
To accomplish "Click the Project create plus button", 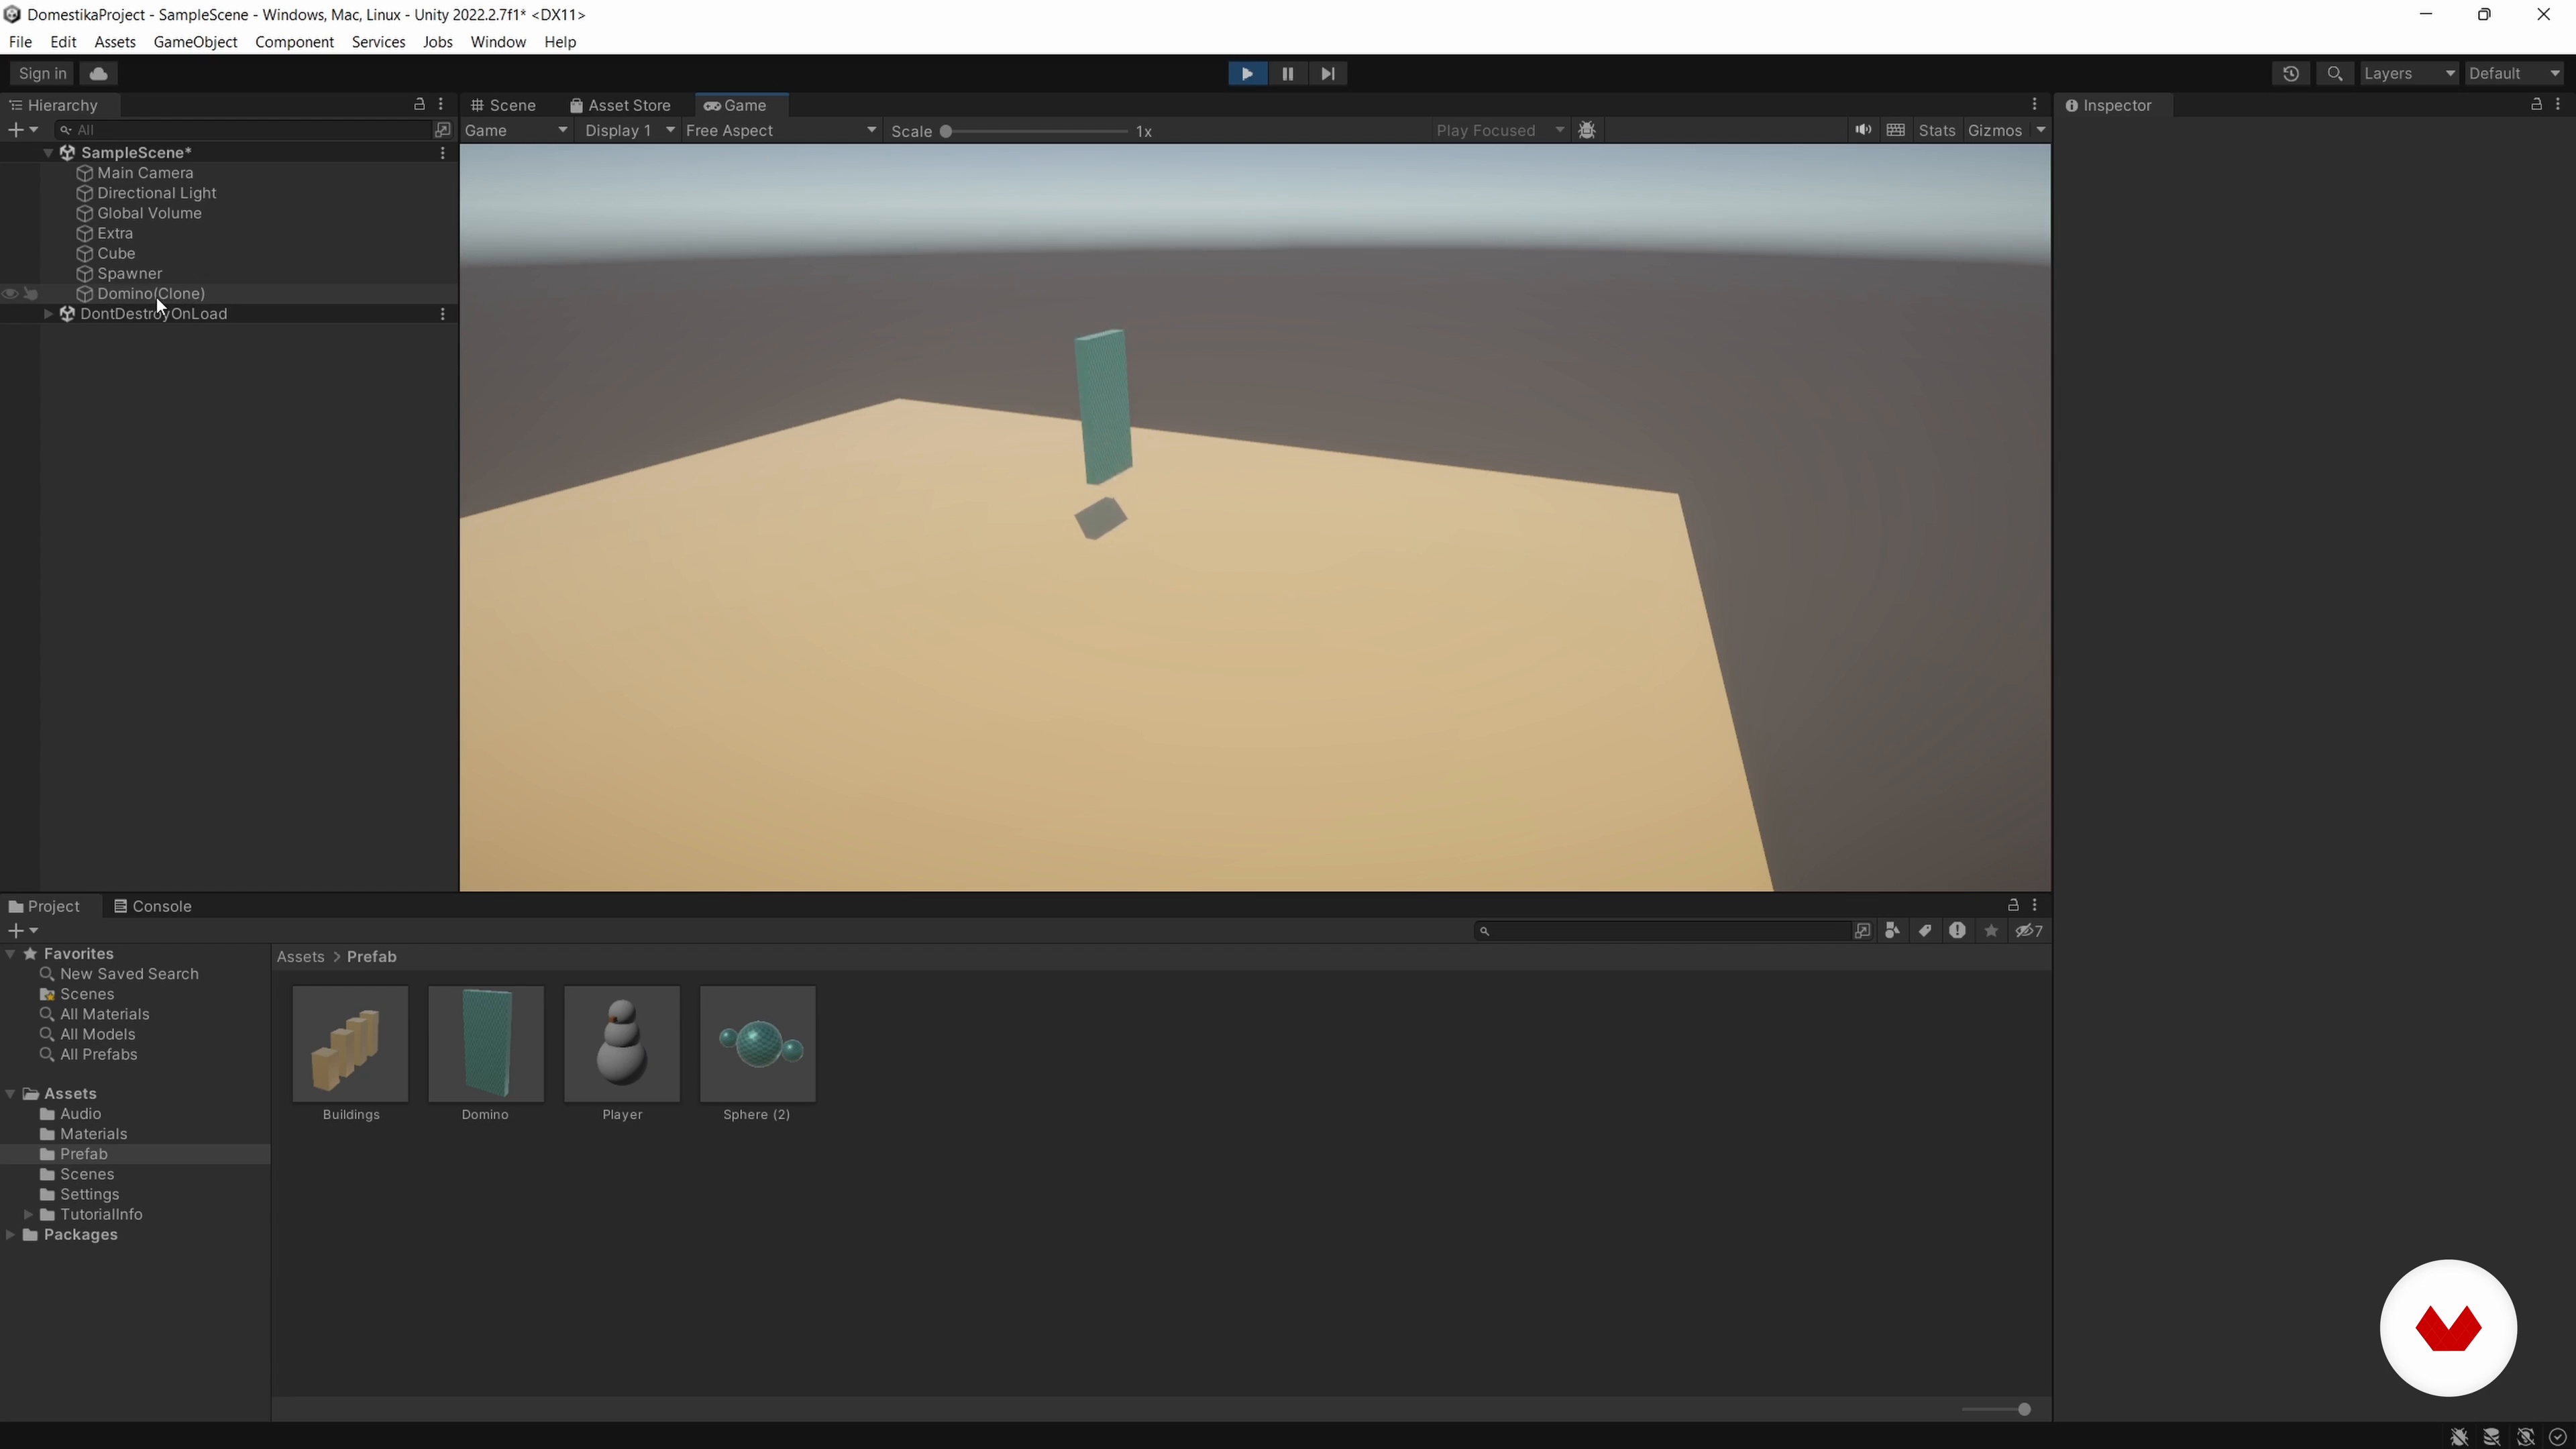I will [22, 931].
